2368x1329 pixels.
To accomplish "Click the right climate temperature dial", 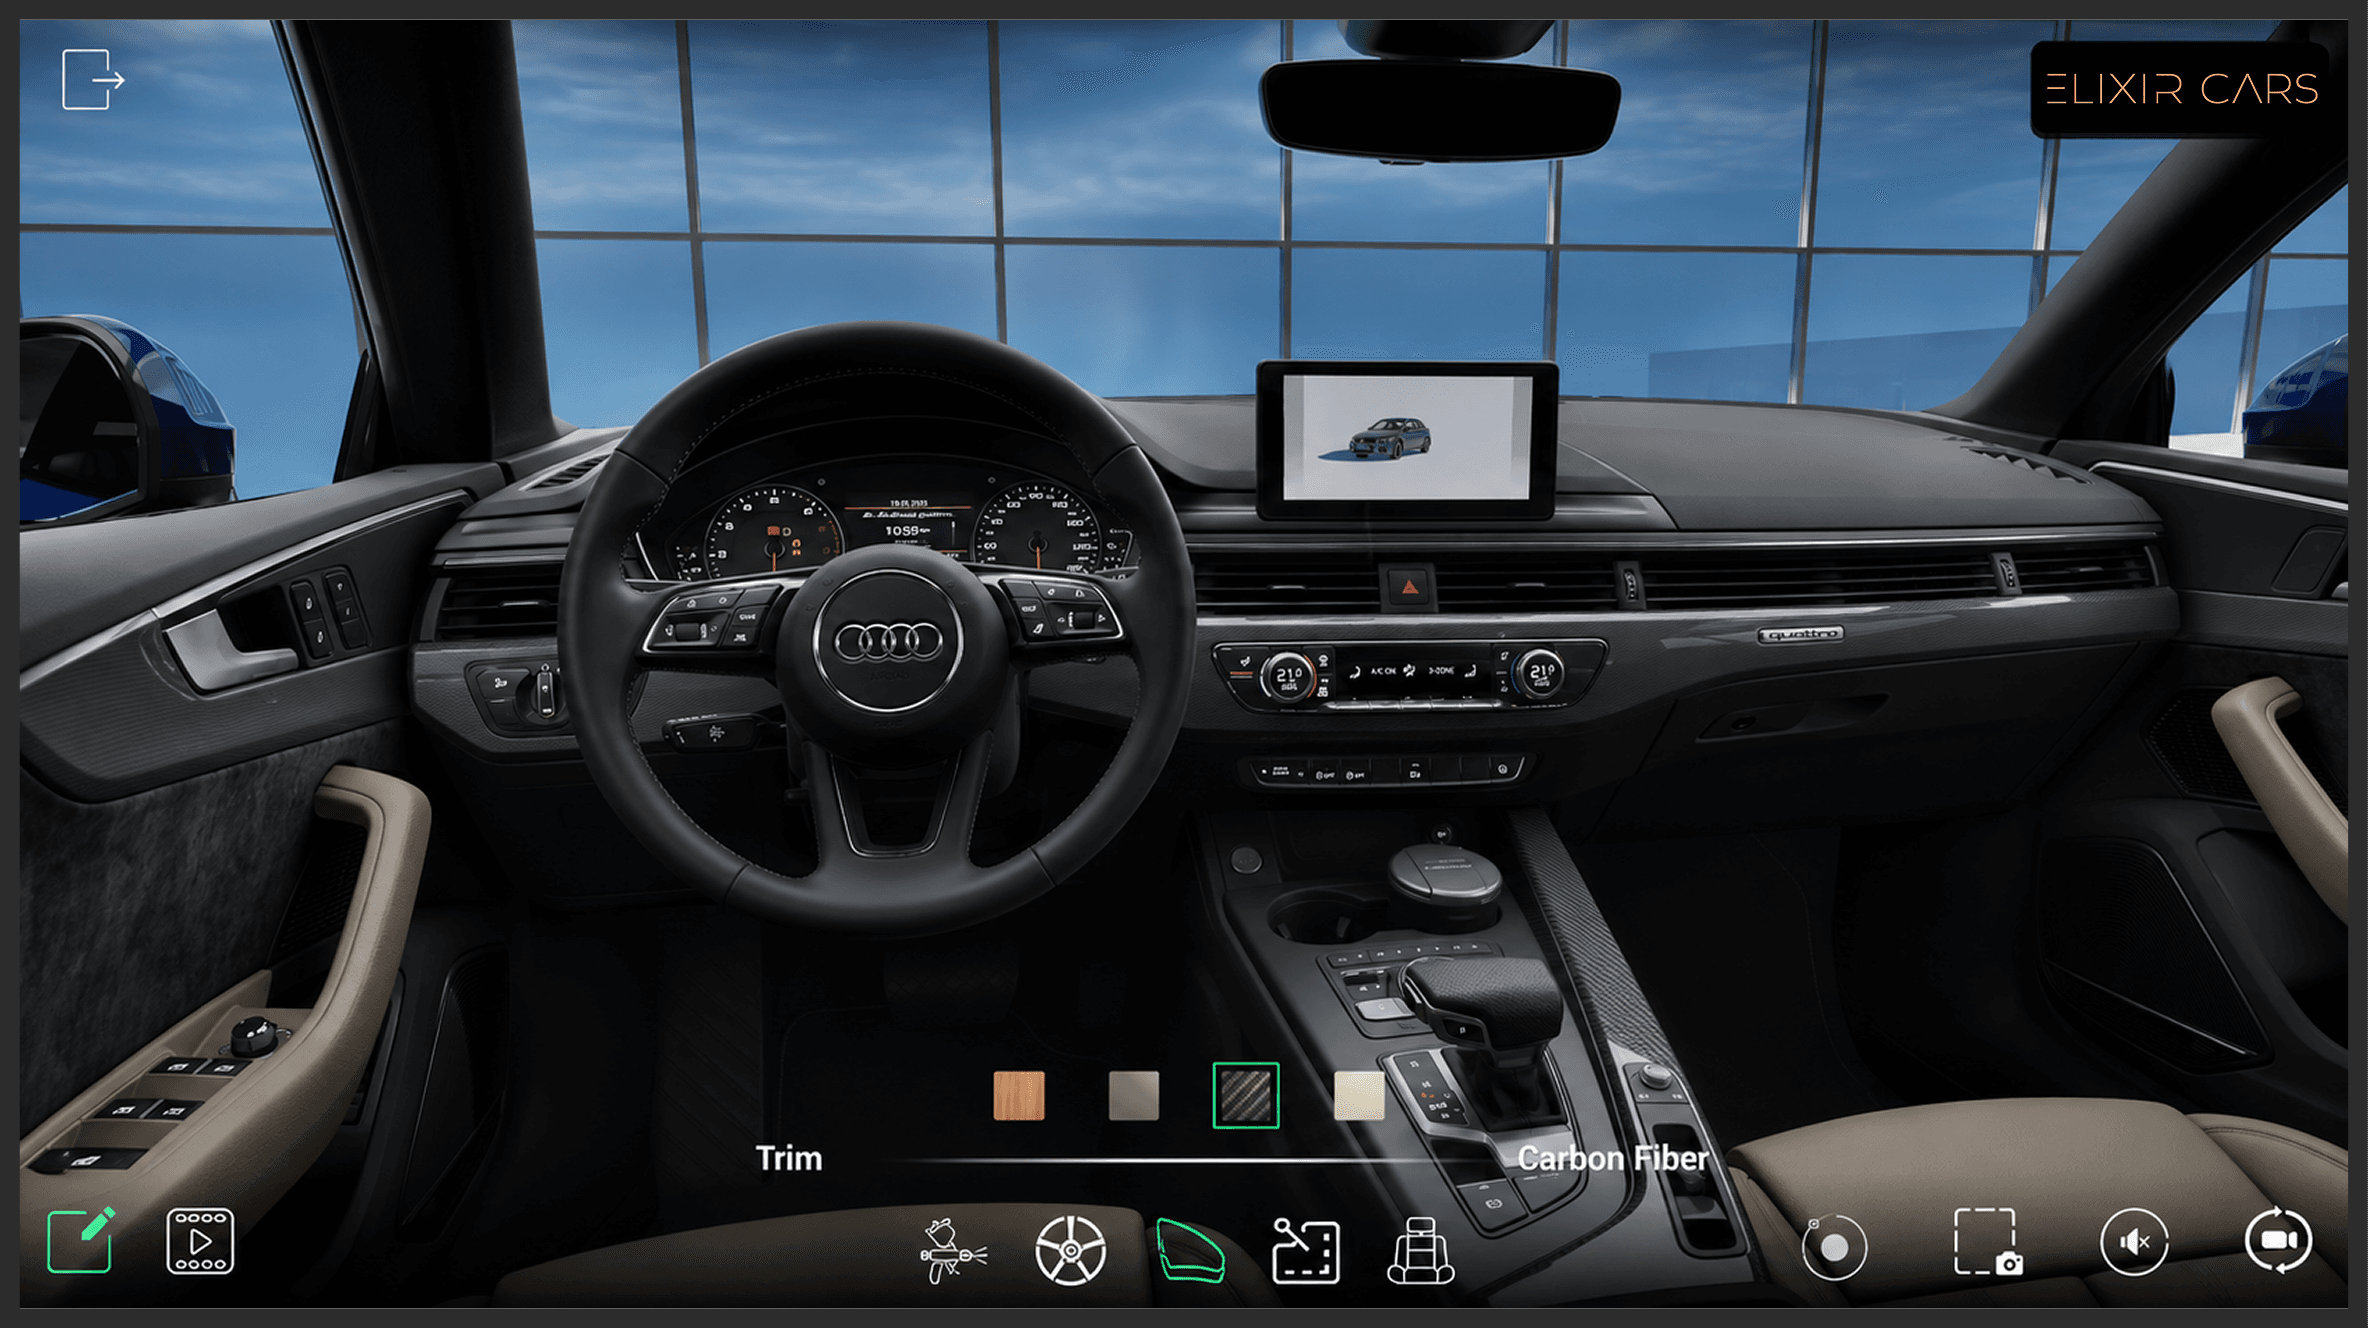I will [1541, 674].
